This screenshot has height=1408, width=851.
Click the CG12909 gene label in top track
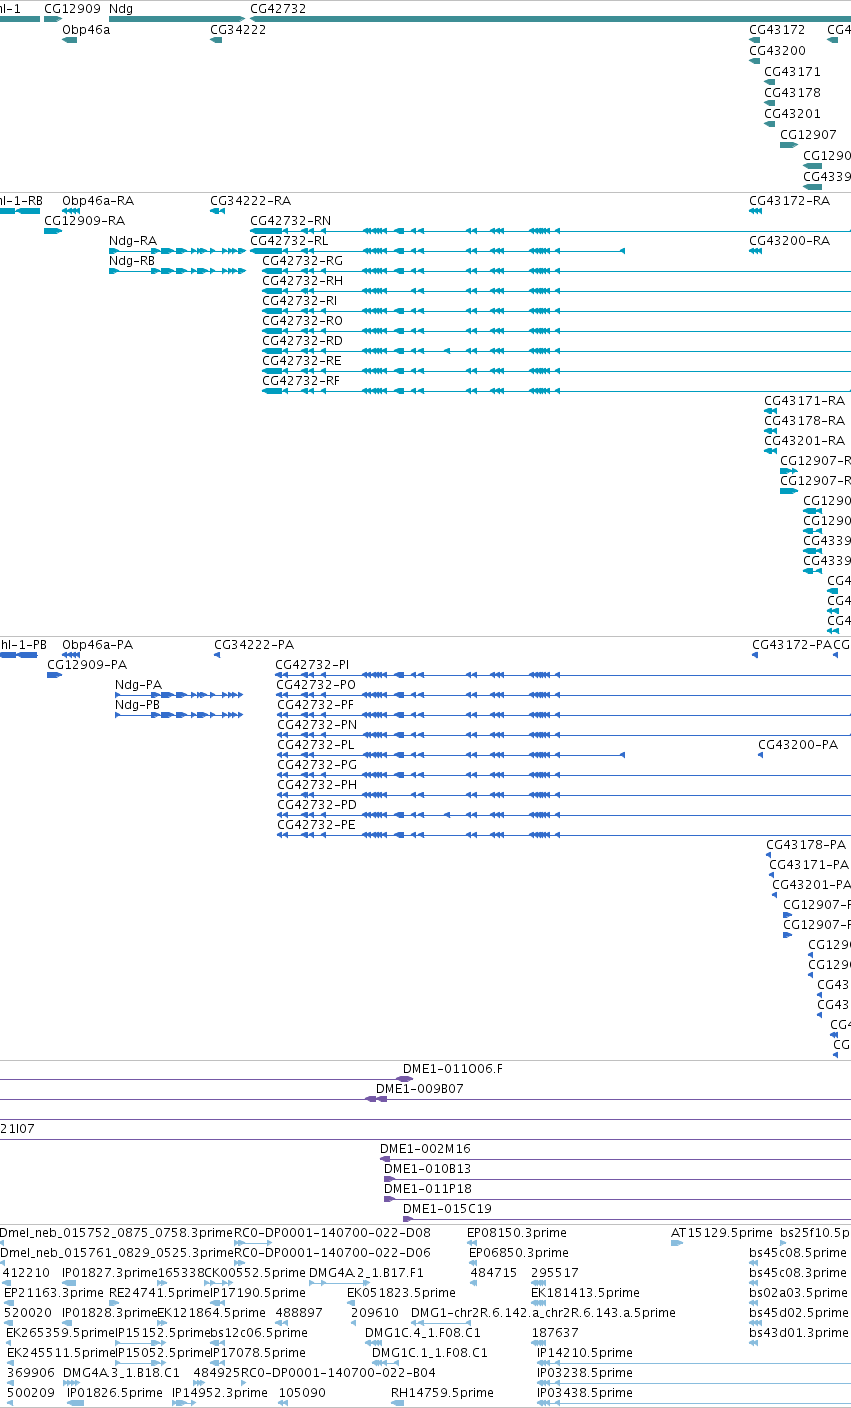(x=72, y=8)
